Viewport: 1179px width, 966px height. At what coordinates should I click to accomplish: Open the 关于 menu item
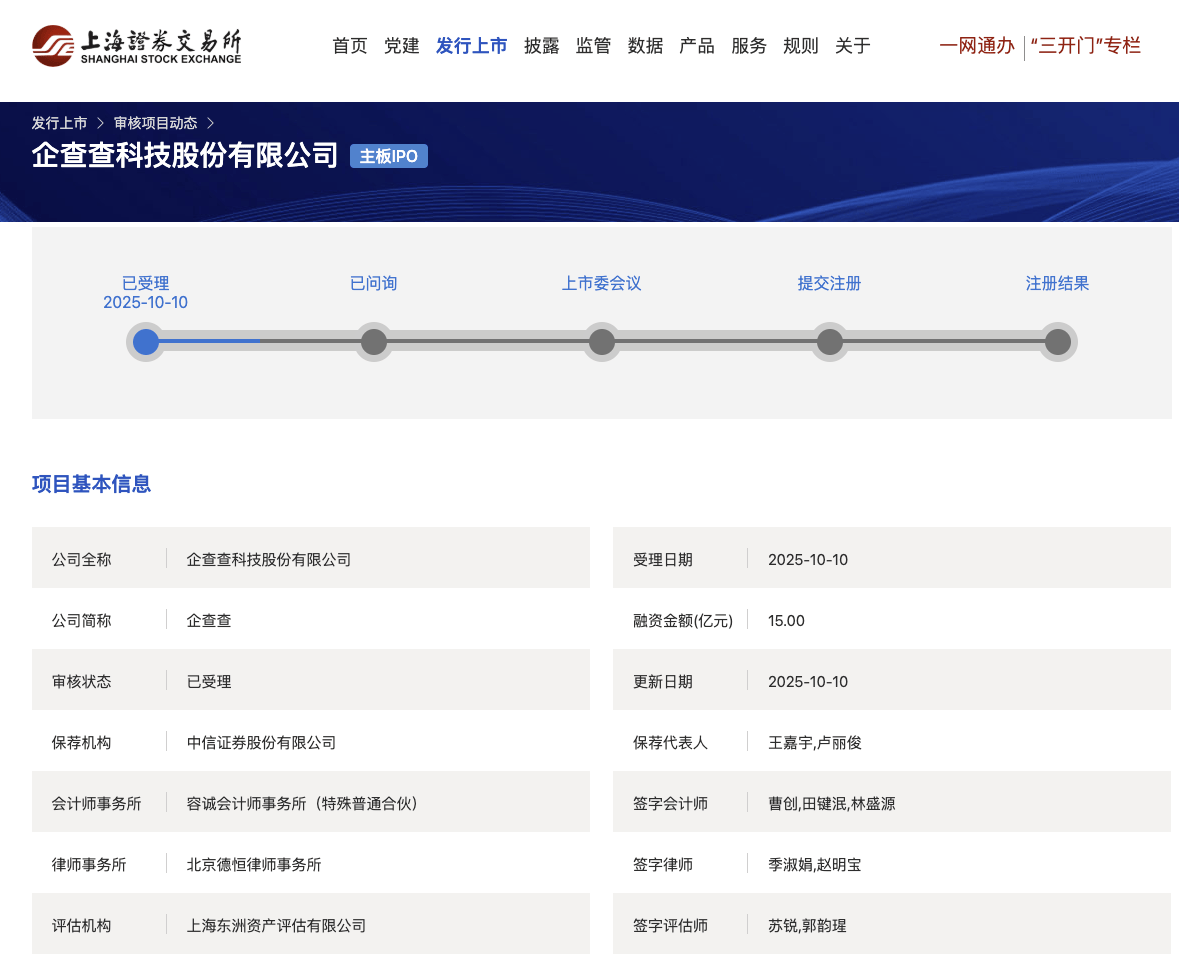(853, 46)
